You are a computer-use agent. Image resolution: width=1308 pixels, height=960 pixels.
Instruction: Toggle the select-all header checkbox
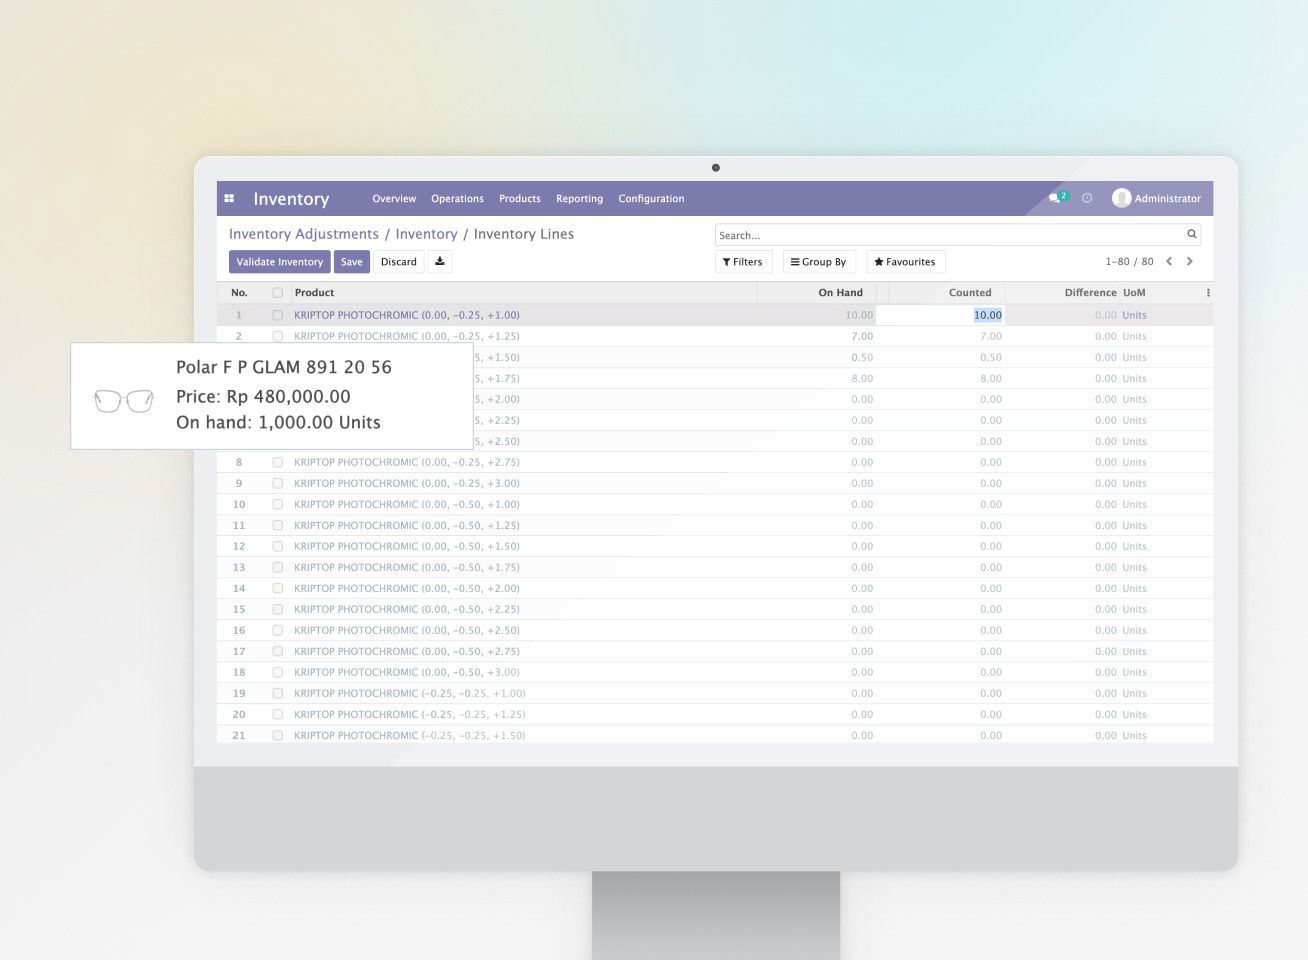pyautogui.click(x=277, y=293)
